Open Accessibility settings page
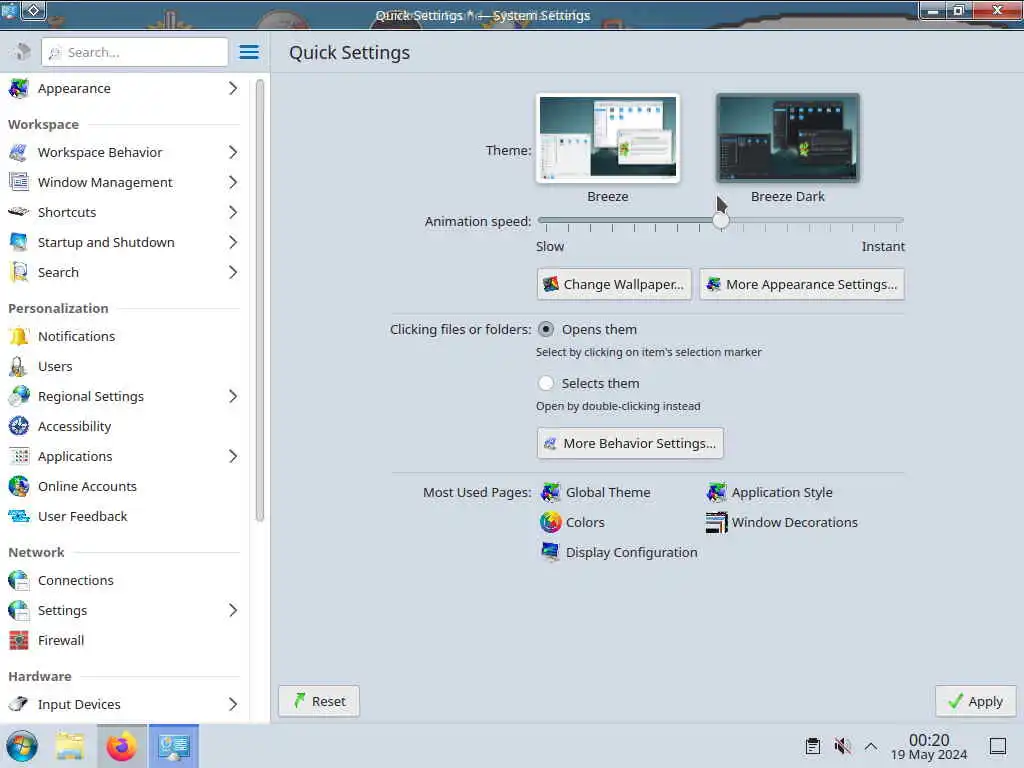 (124, 426)
